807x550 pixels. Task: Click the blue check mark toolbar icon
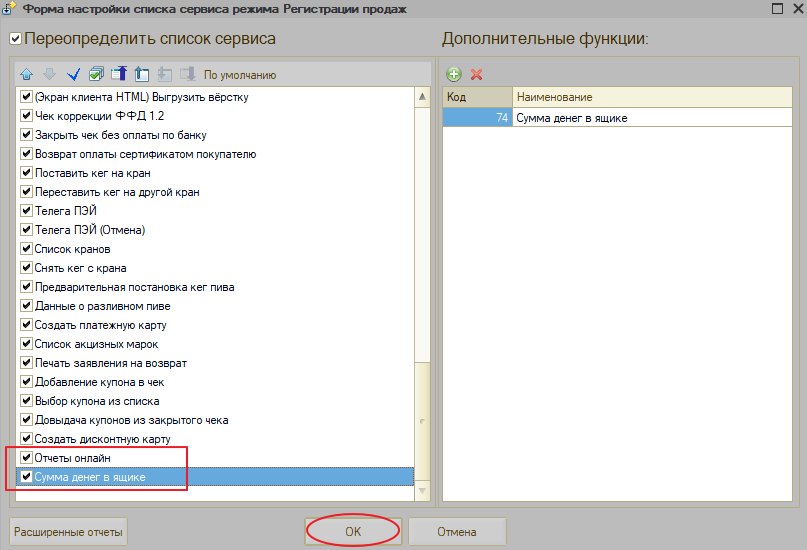(x=73, y=75)
